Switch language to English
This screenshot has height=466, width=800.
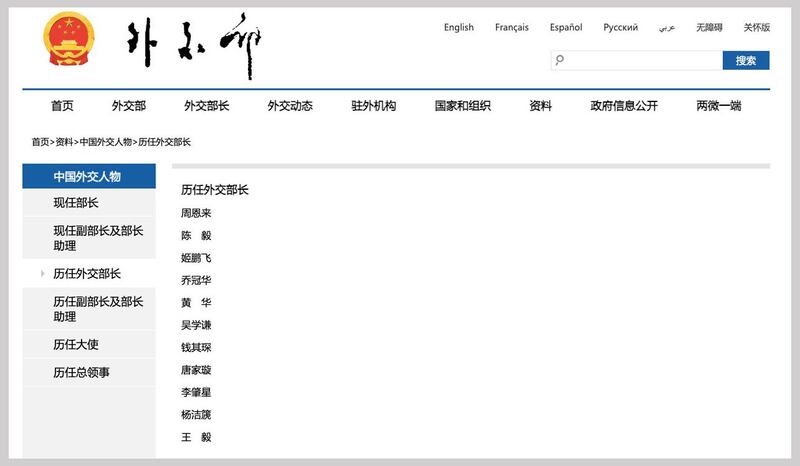click(x=459, y=28)
